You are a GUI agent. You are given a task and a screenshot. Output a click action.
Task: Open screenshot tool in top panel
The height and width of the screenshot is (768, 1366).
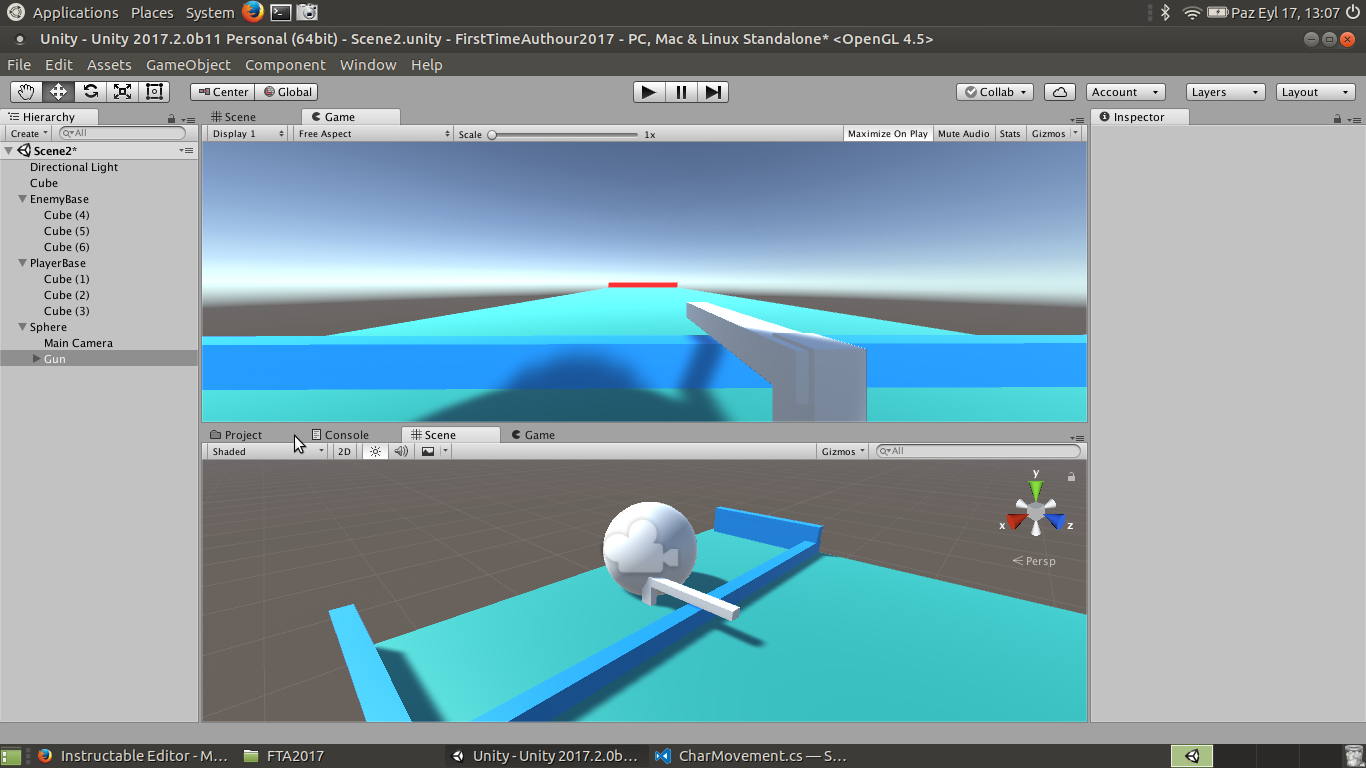308,12
